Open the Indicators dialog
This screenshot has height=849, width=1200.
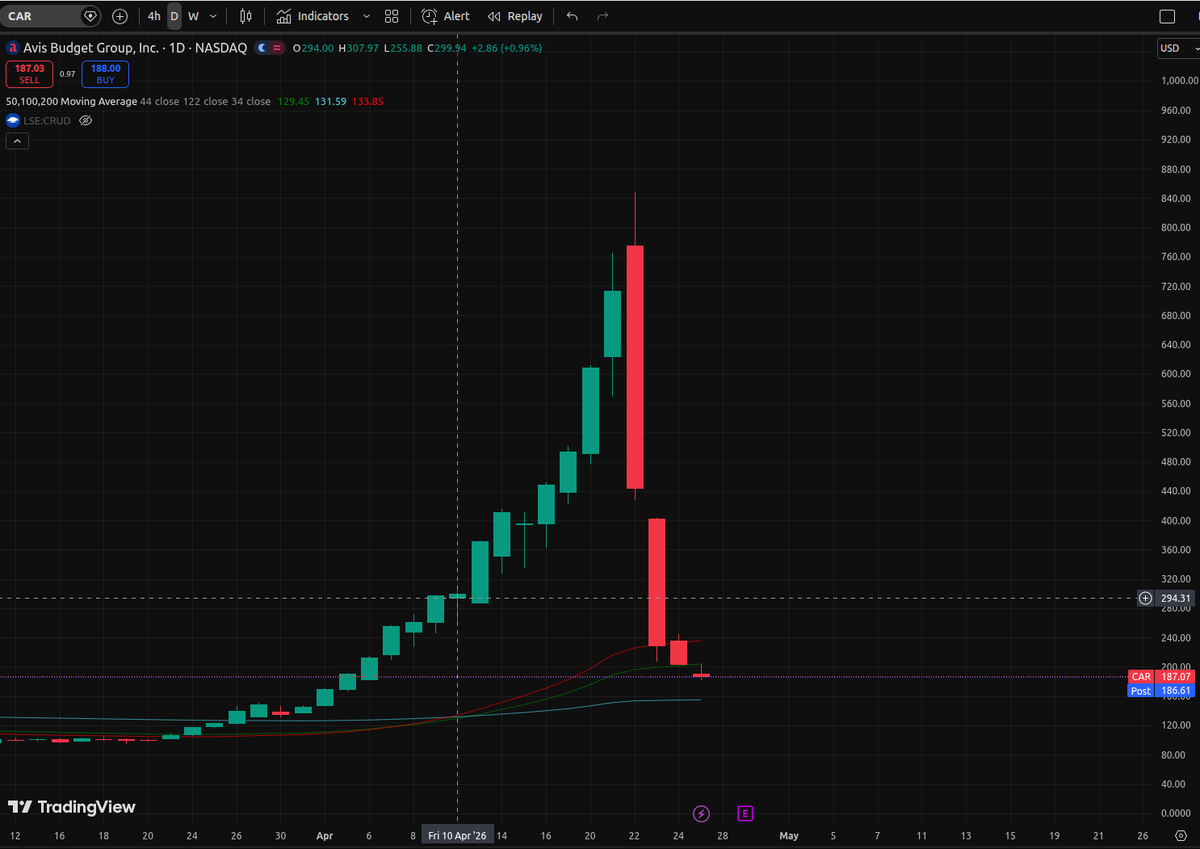313,16
